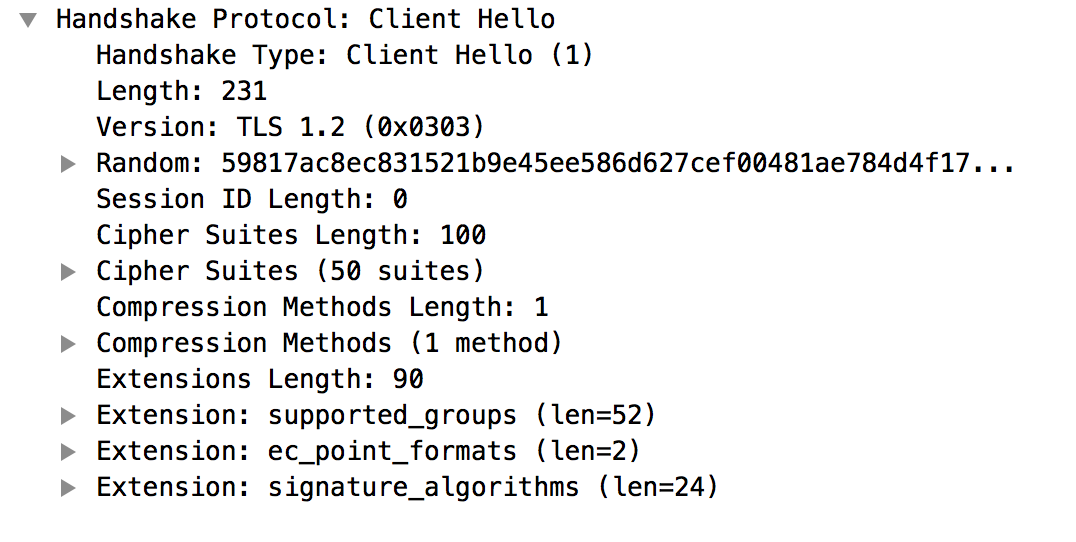
Task: Select Cipher Suites Length: 100 row
Action: (290, 235)
